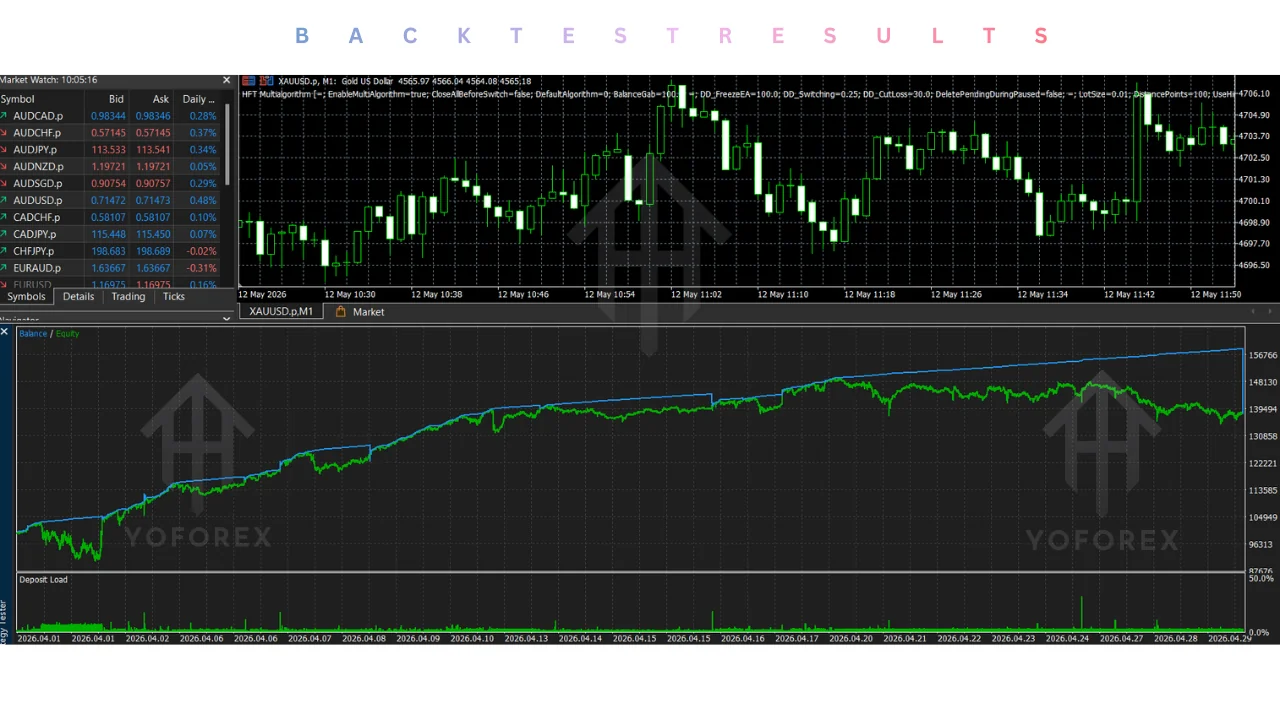
Task: Click the 12 May 11:02 time label
Action: [696, 295]
